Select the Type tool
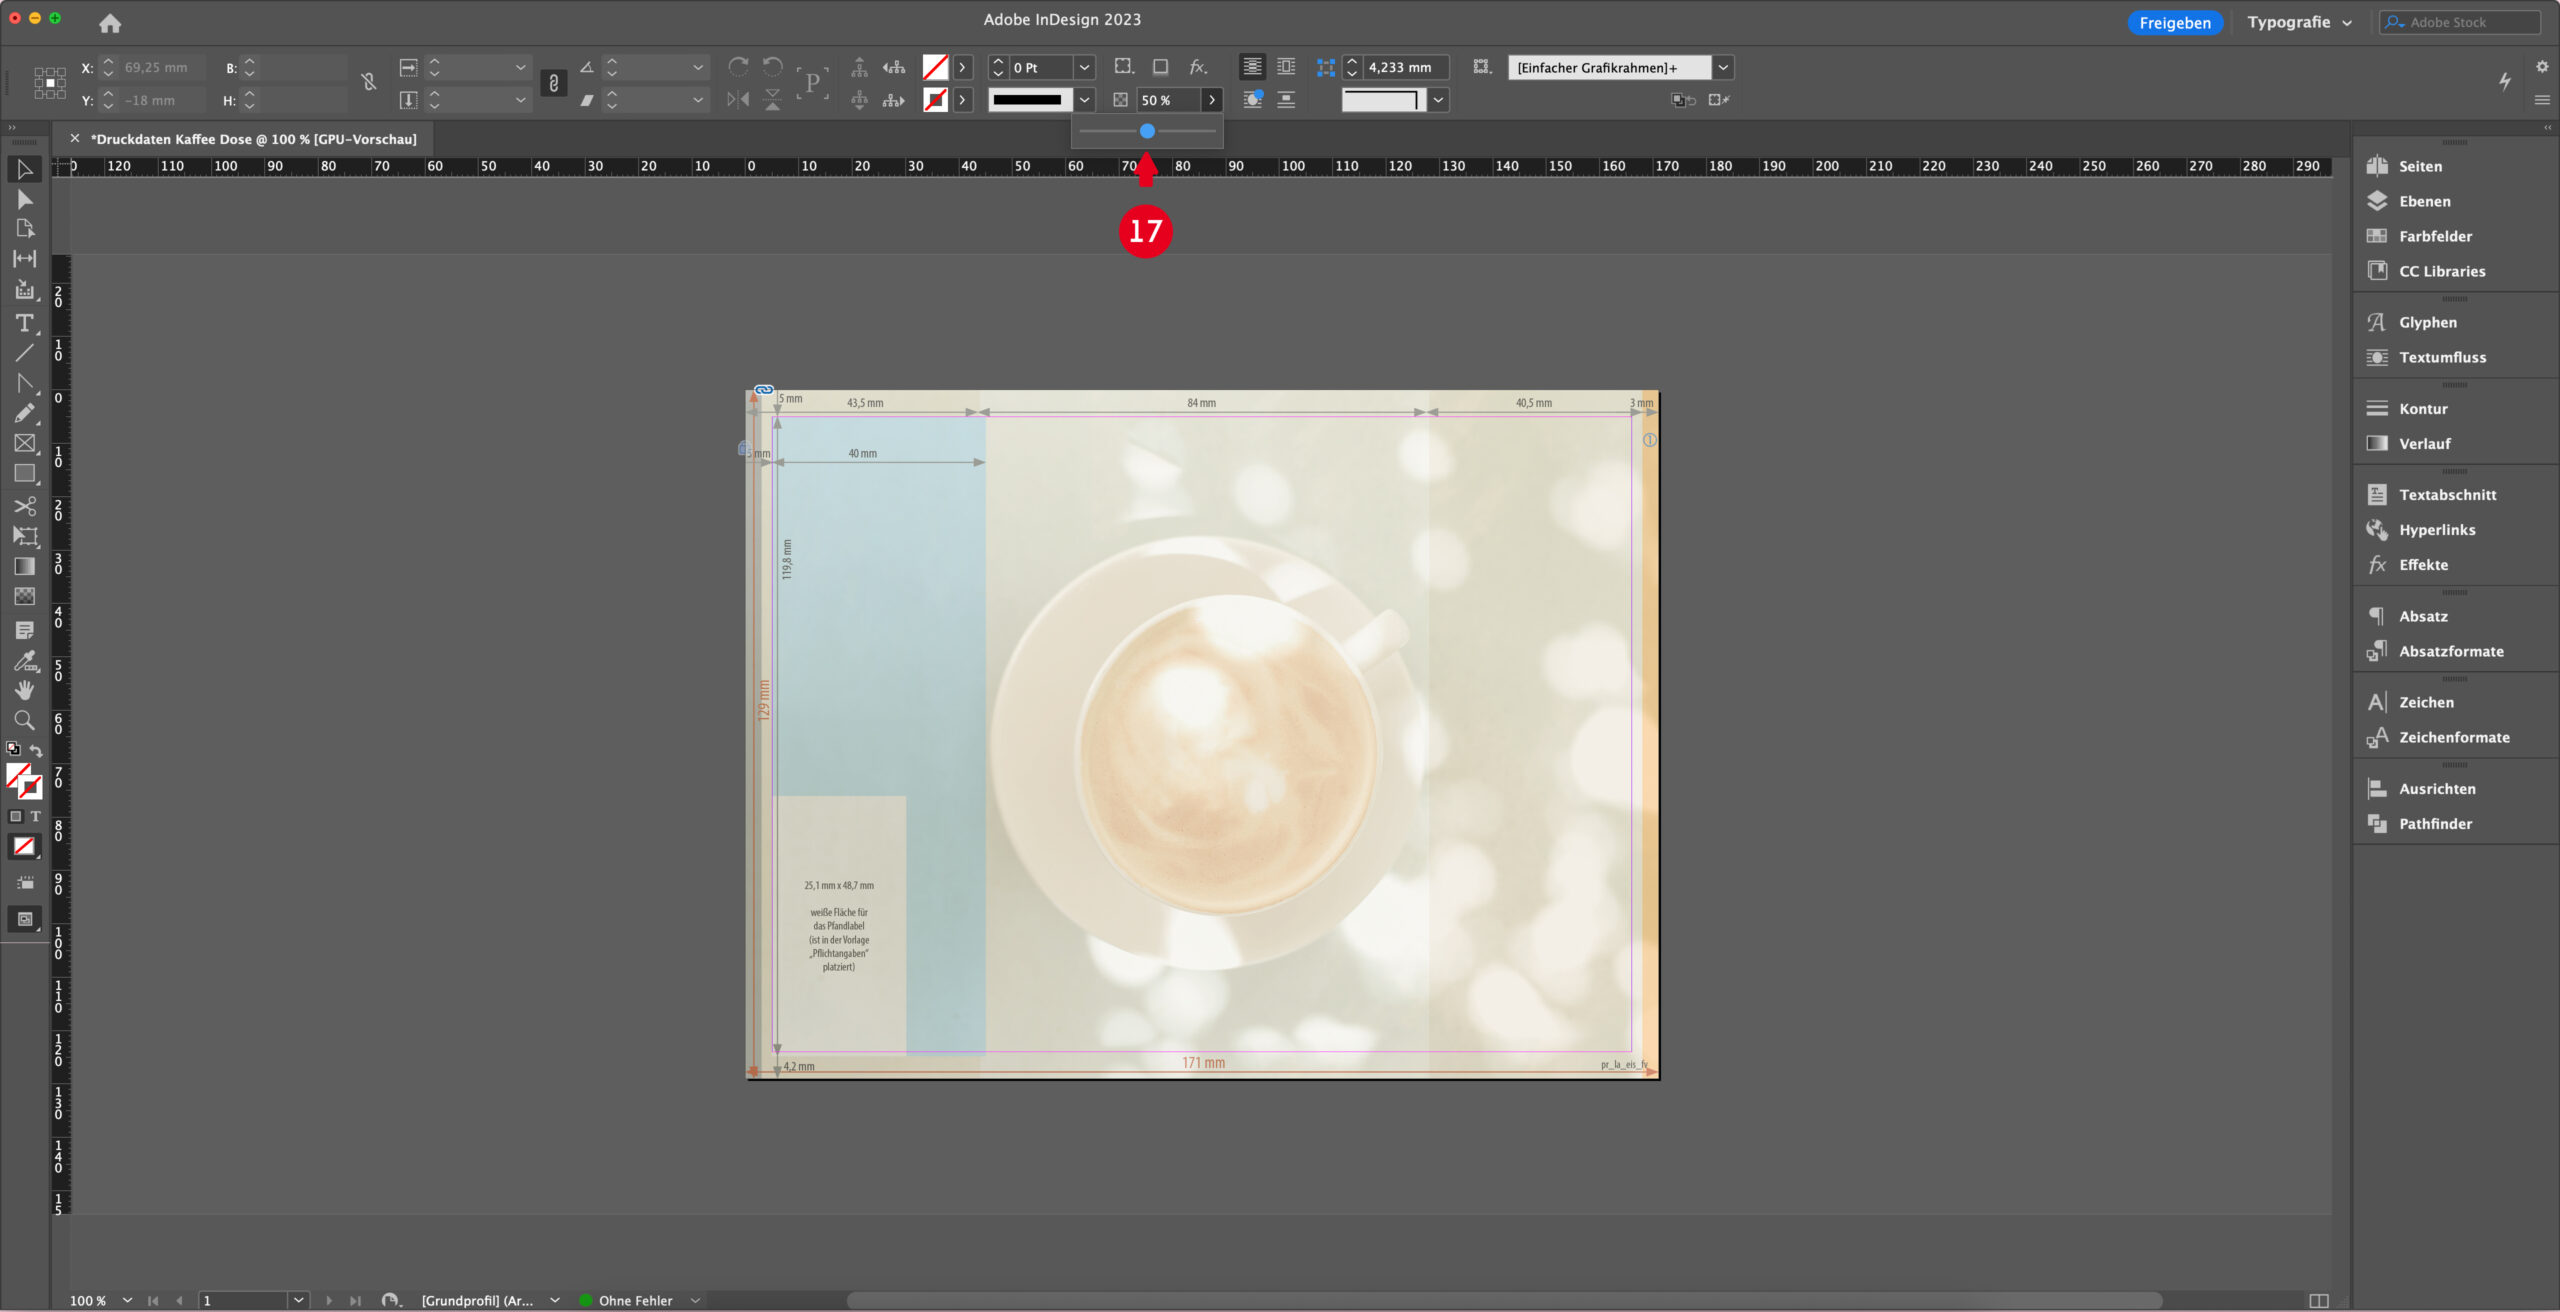Viewport: 2560px width, 1312px height. 25,322
